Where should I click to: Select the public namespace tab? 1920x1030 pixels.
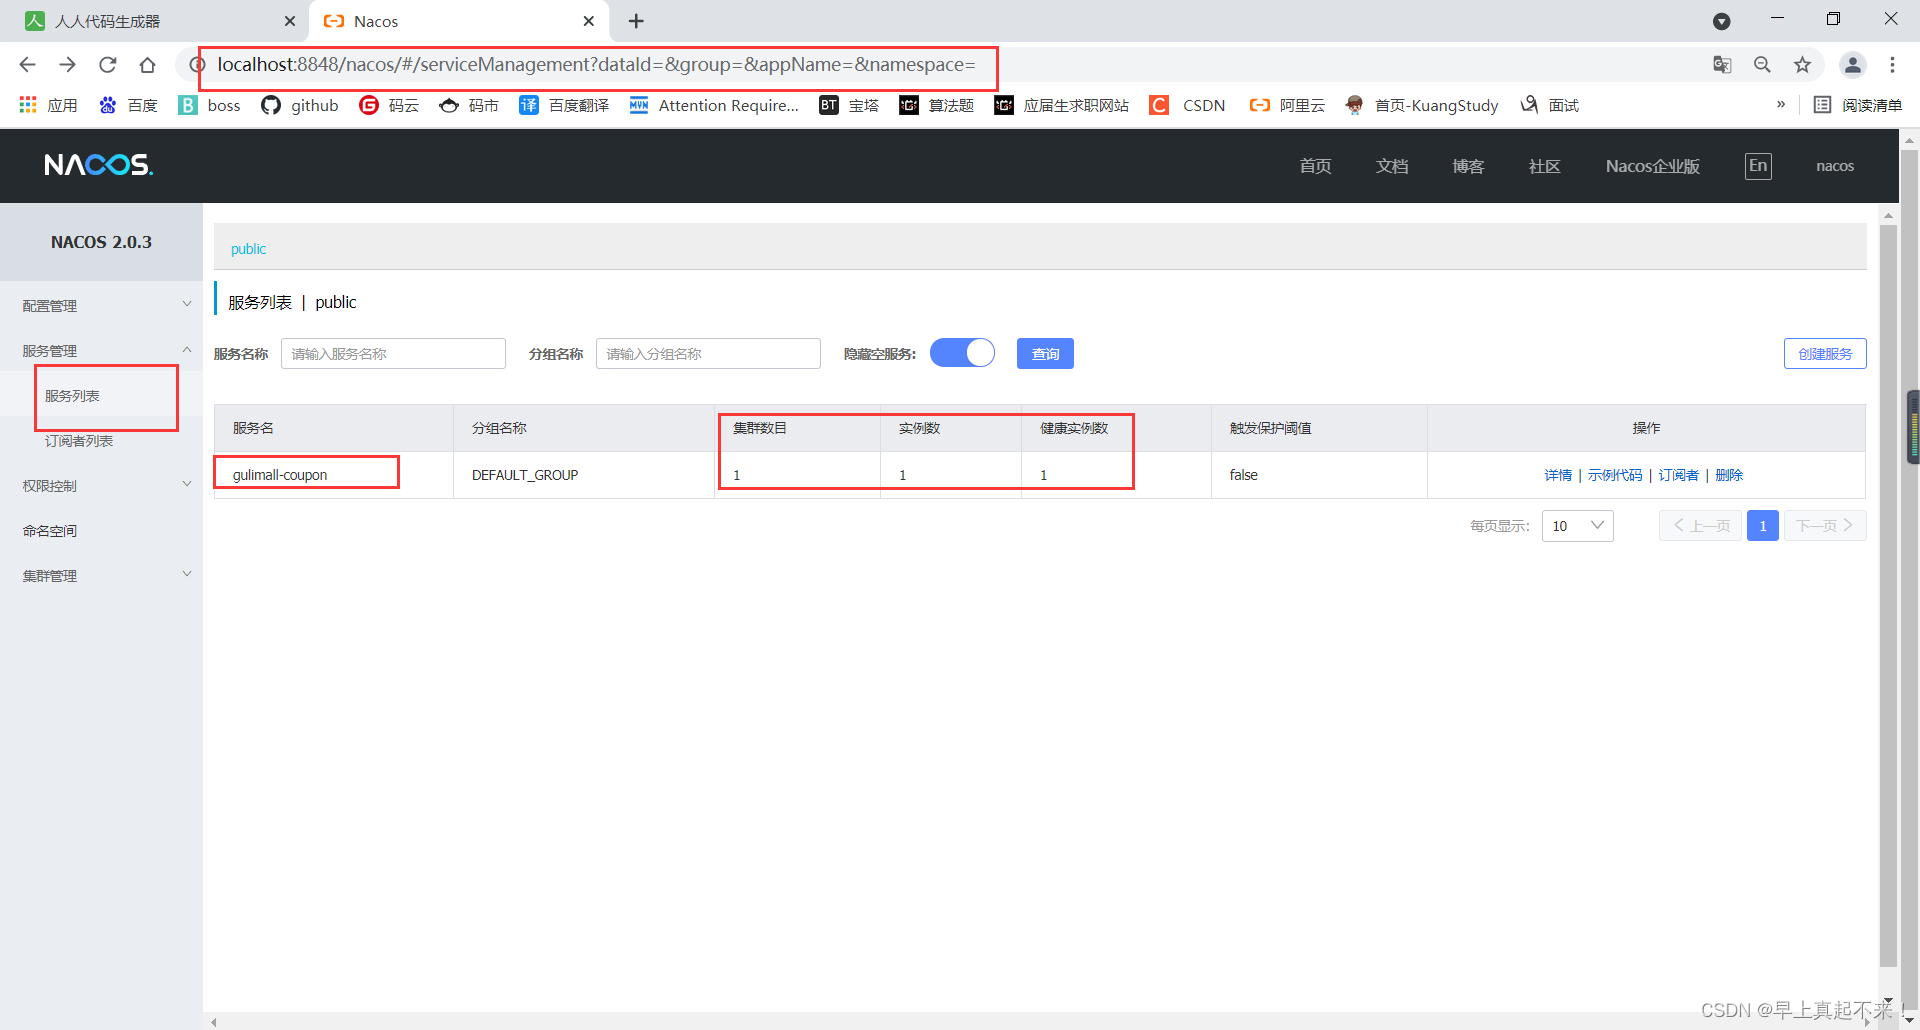(x=248, y=249)
